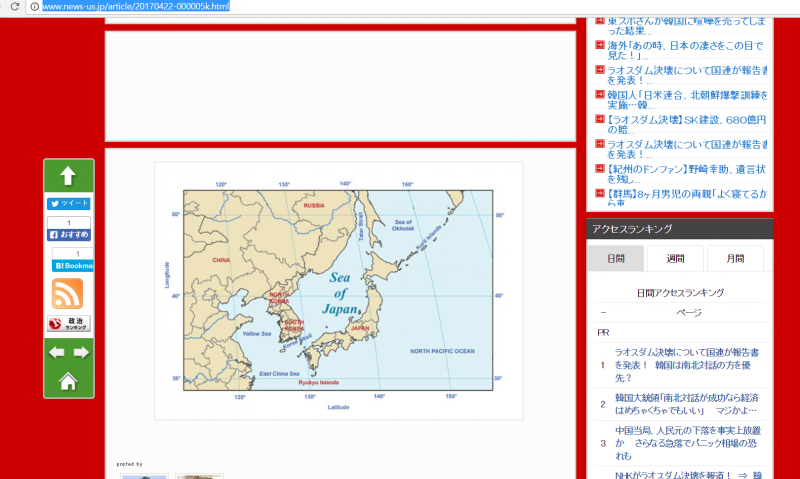Click the Hatena B! Bookmark button
Viewport: 800px width, 479px height.
click(x=72, y=266)
